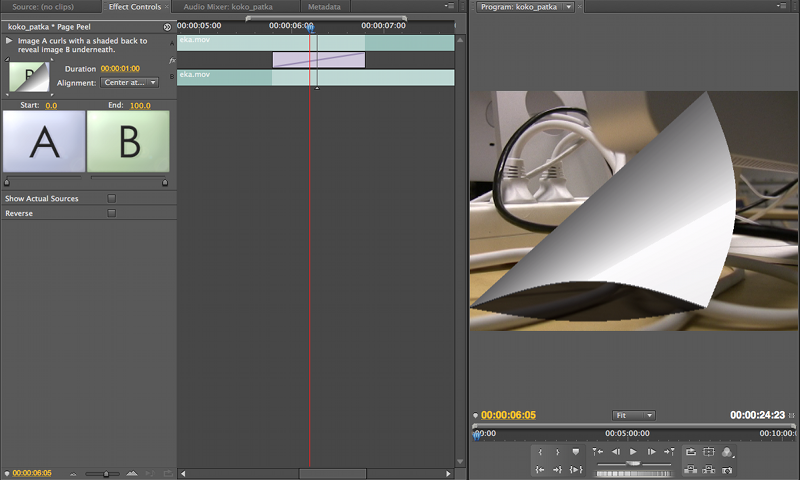Click the left arrow of horizontal scrollbar
Screen dimensions: 800x480
pos(183,474)
